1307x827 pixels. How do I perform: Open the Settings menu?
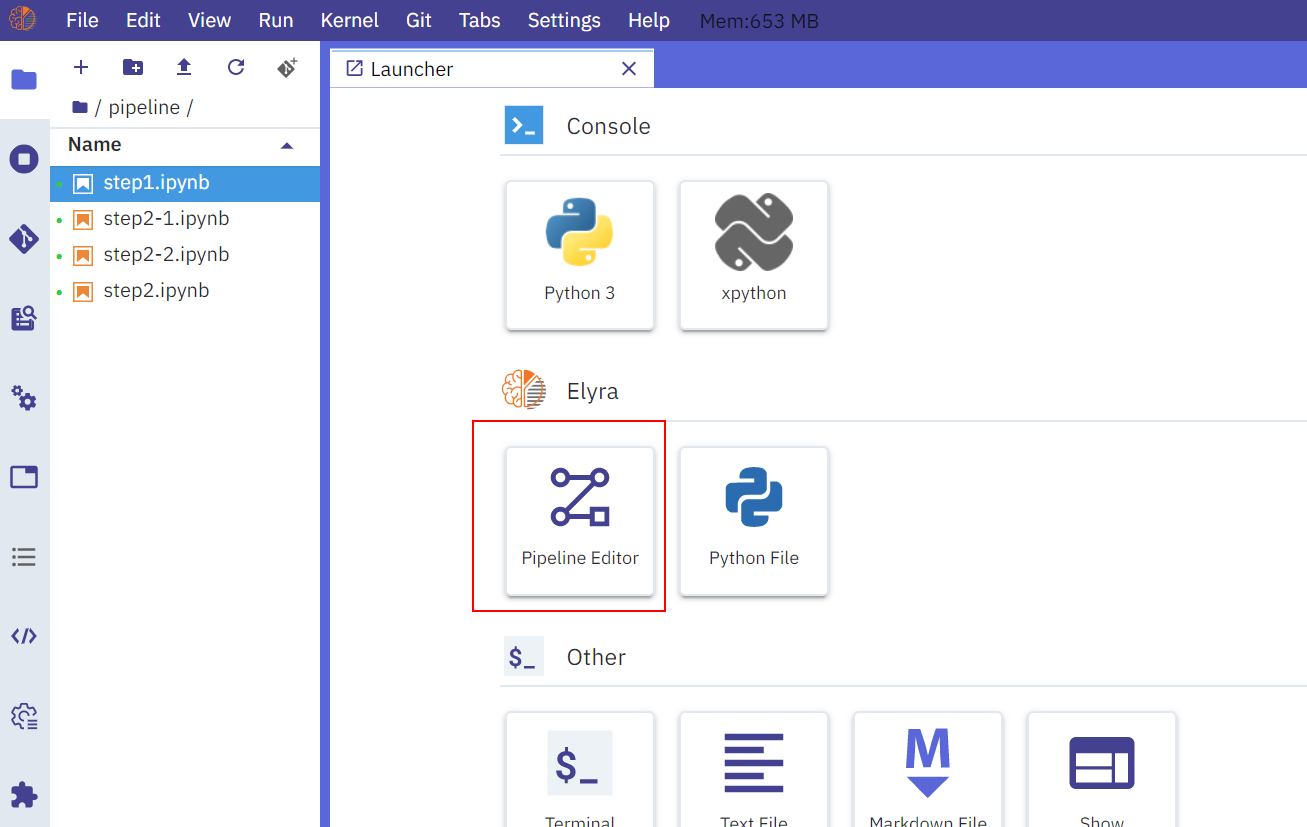pyautogui.click(x=564, y=20)
